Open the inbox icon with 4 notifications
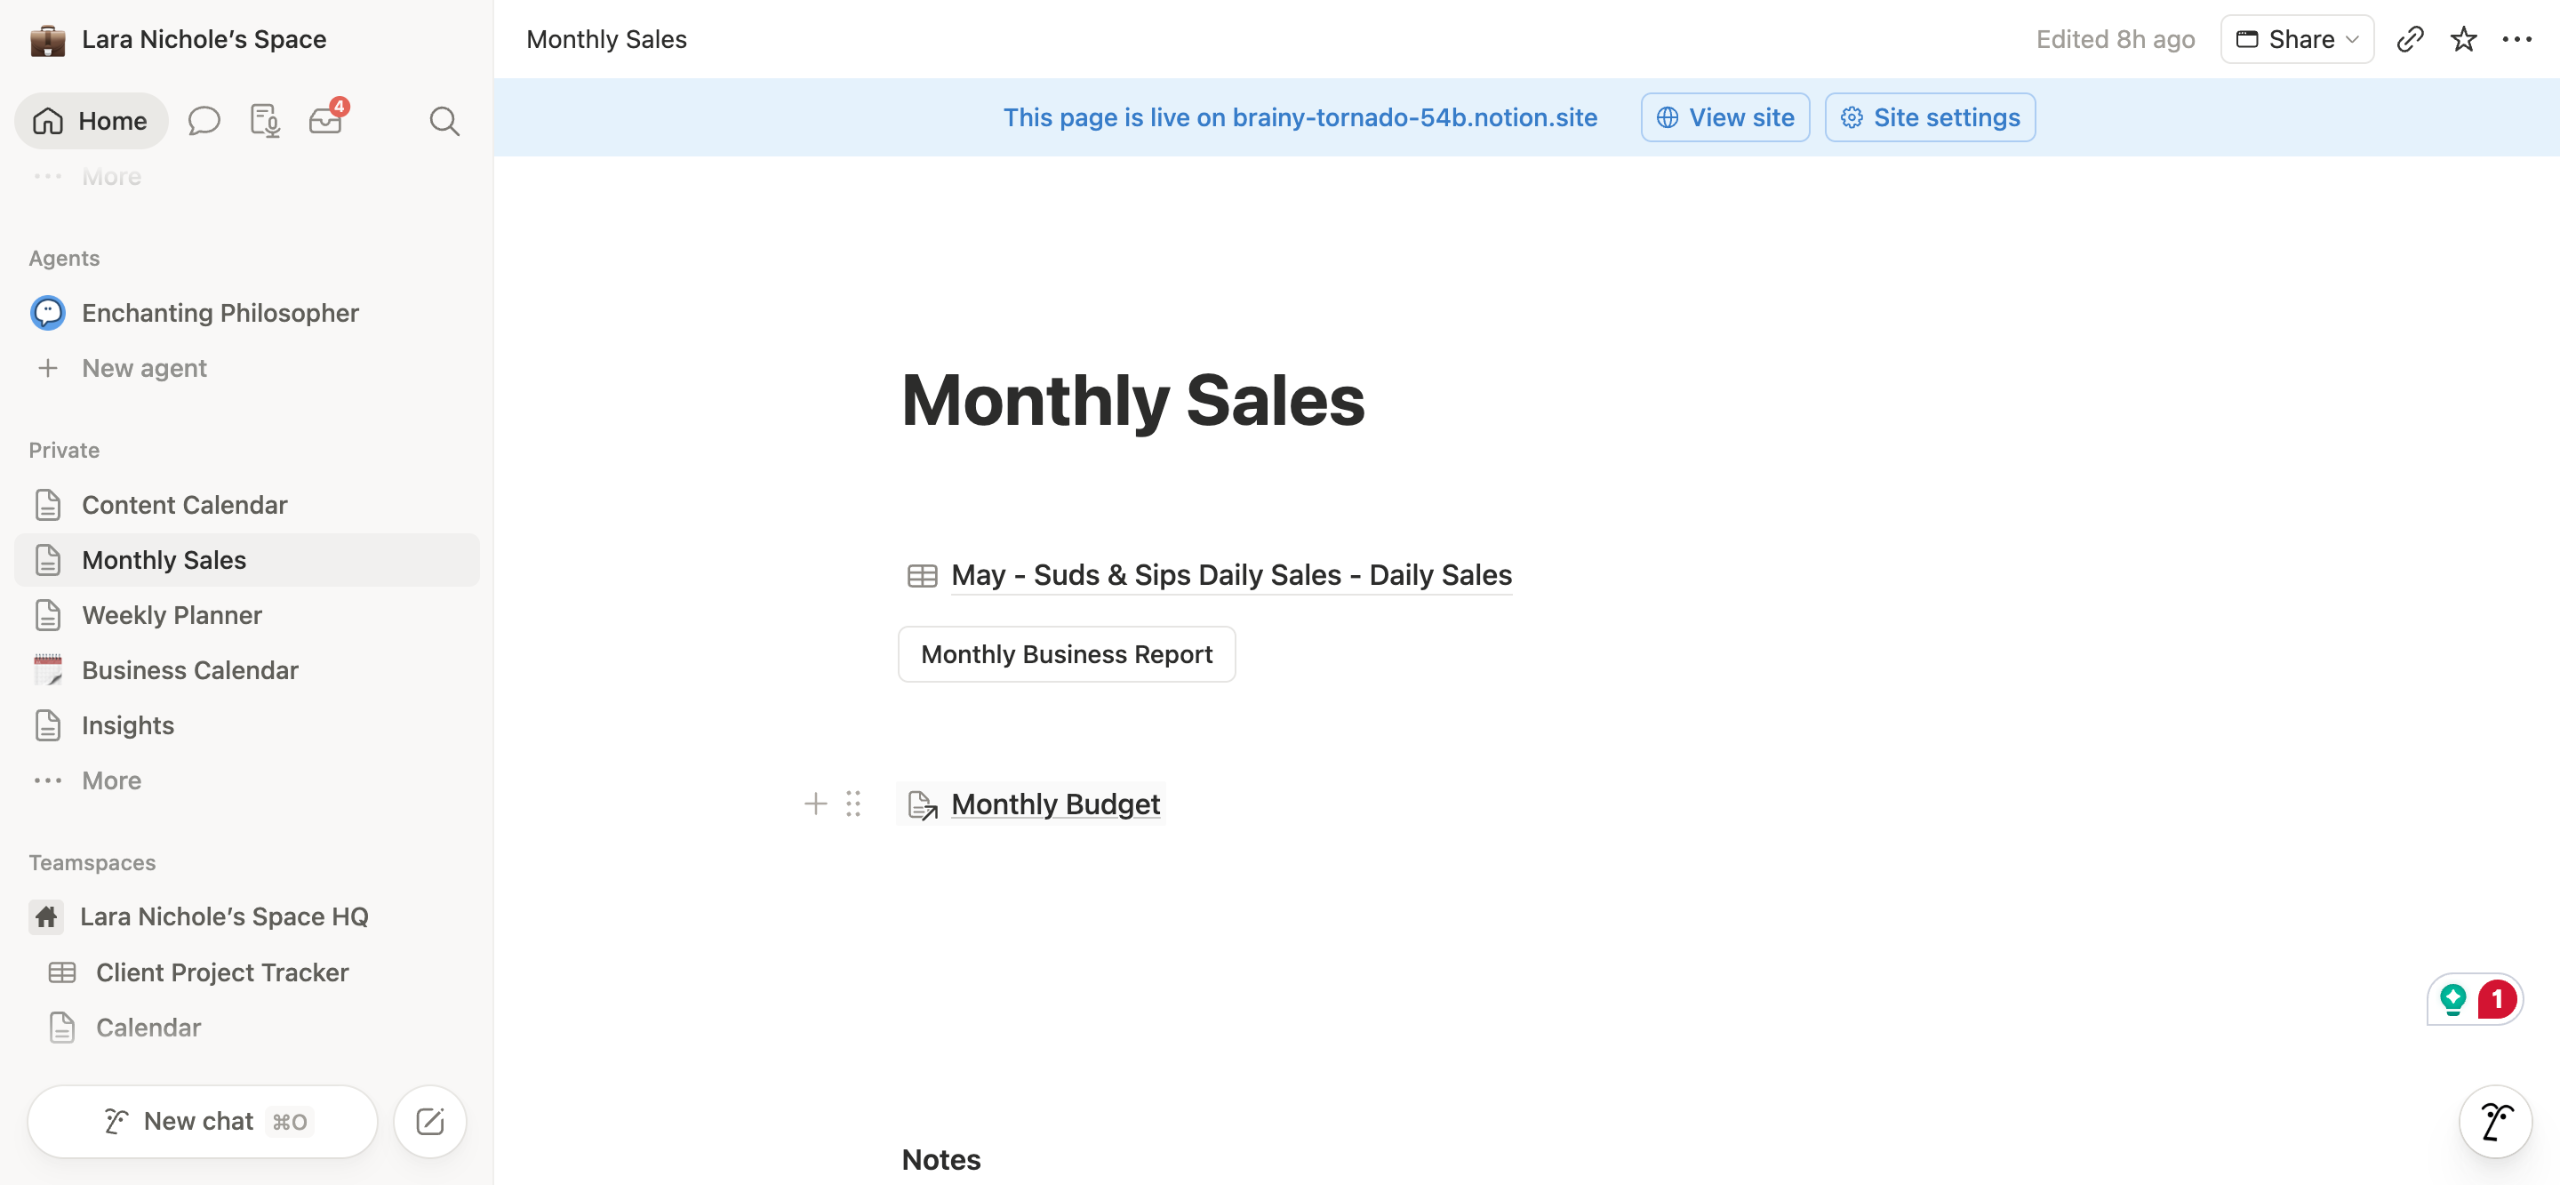Image resolution: width=2560 pixels, height=1185 pixels. click(326, 119)
